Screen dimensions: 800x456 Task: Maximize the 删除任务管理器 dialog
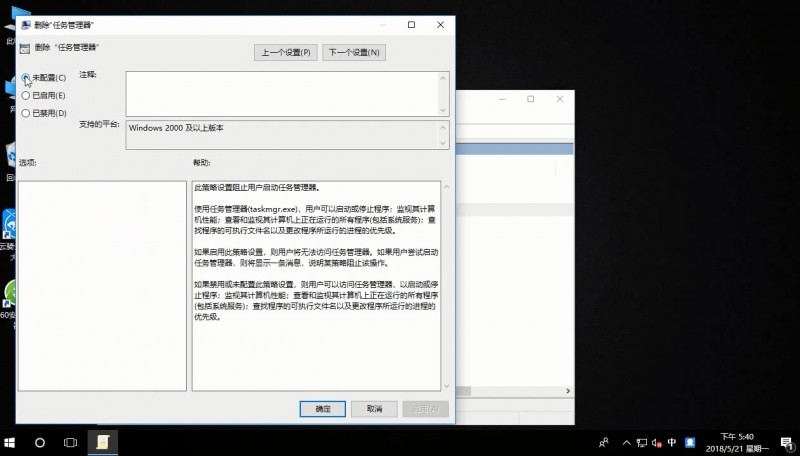click(x=411, y=24)
